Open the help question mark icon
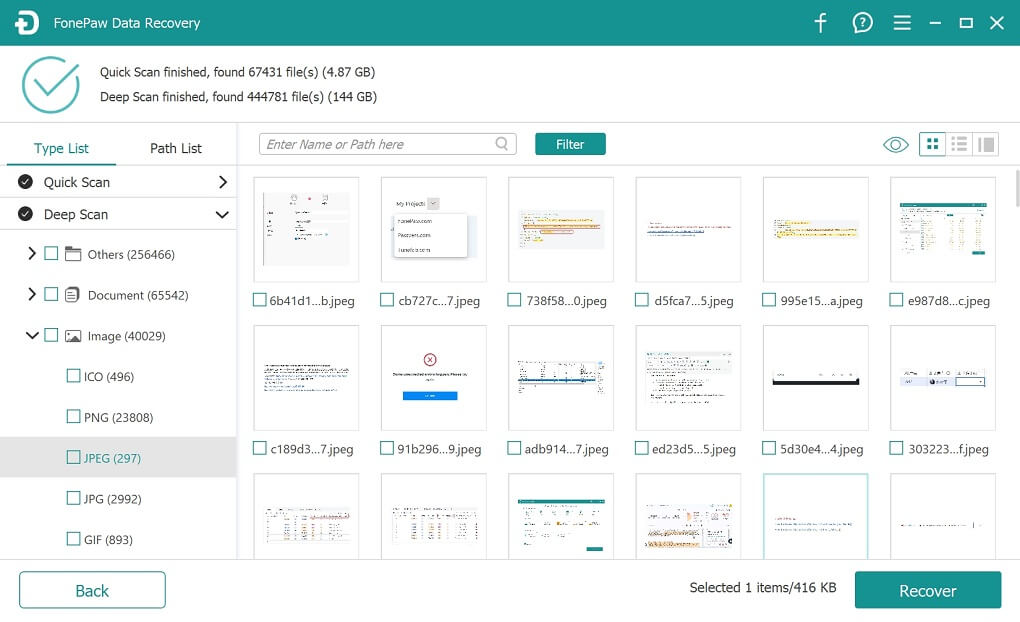1020x622 pixels. [x=862, y=23]
